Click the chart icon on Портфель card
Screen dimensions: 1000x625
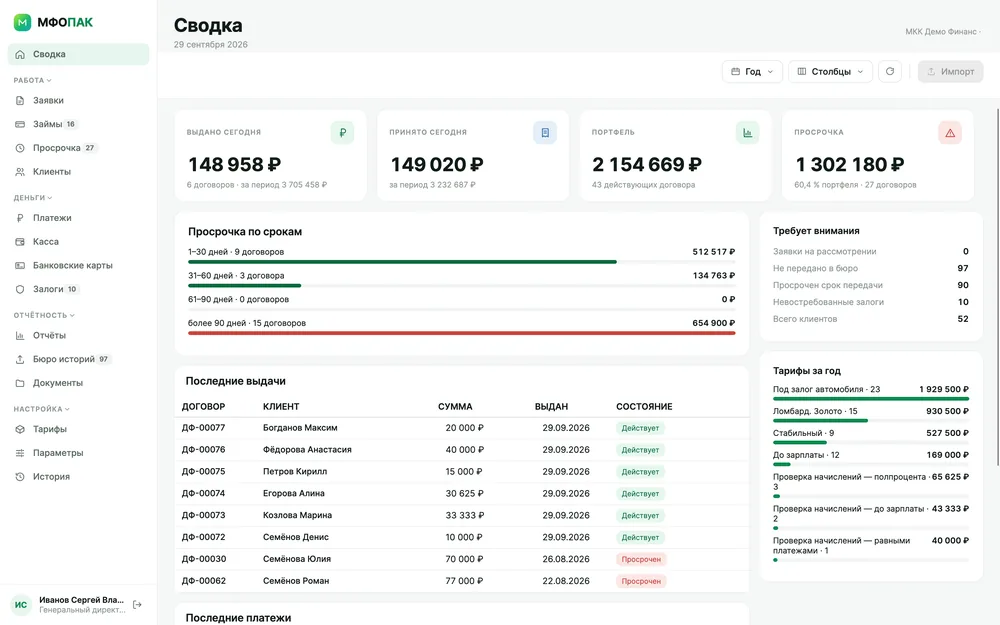pos(747,133)
